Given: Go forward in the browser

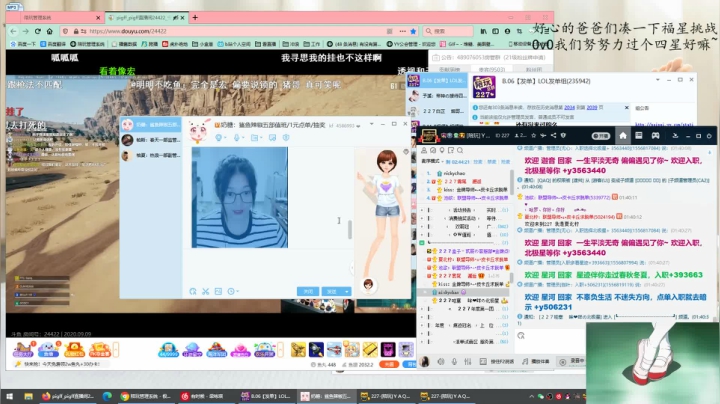Looking at the screenshot, I should click(26, 31).
